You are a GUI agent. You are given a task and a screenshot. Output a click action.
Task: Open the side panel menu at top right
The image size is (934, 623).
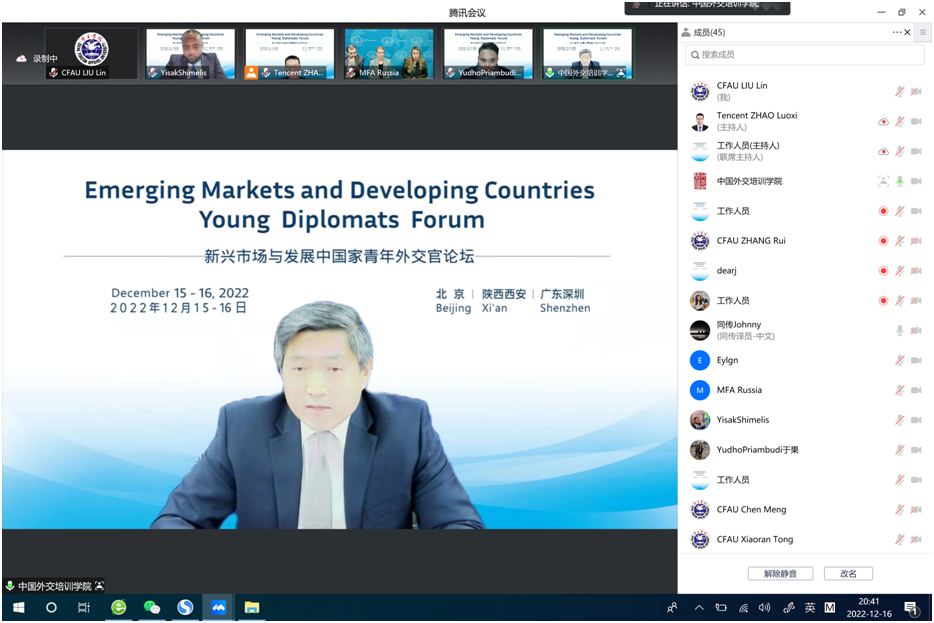(x=923, y=32)
